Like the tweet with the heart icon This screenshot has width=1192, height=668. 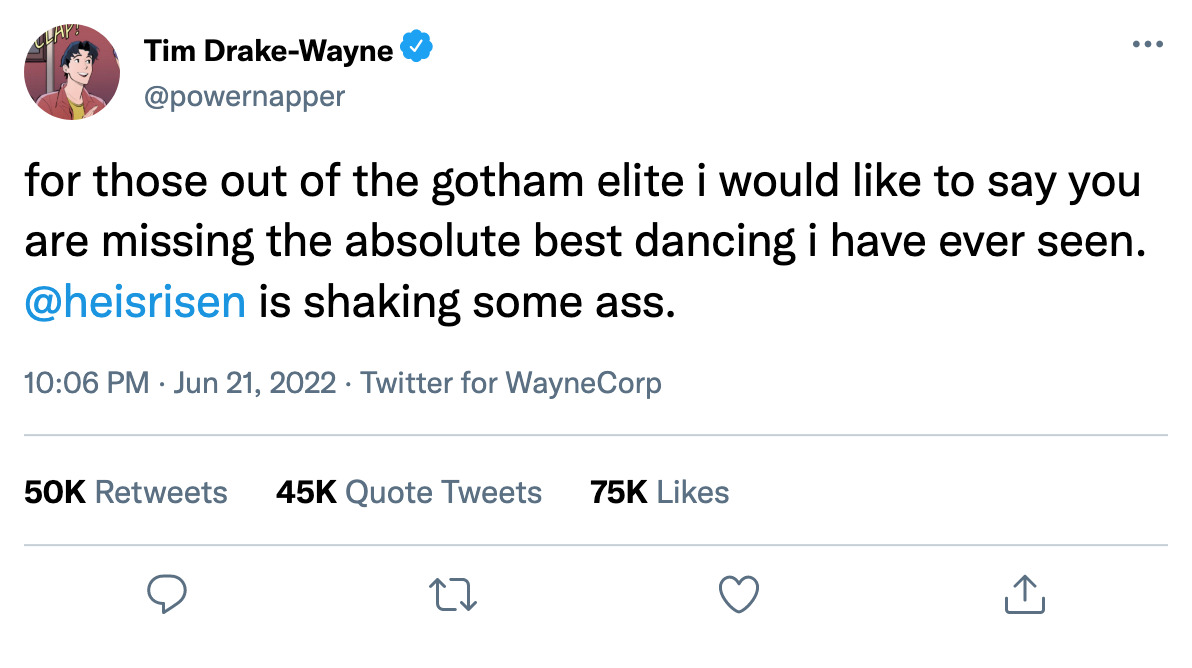(x=739, y=596)
